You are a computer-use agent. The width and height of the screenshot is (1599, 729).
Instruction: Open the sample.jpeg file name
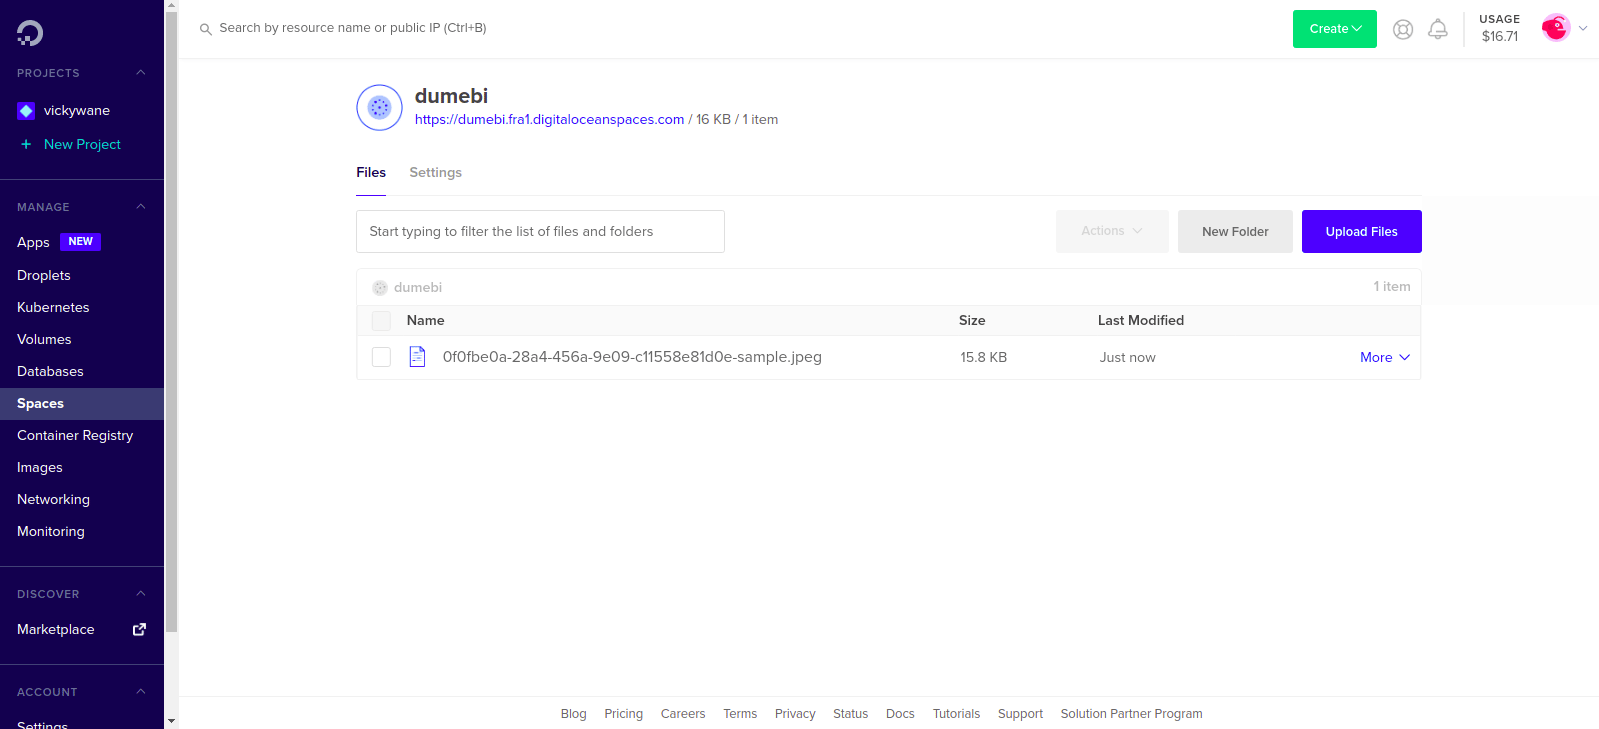click(632, 357)
